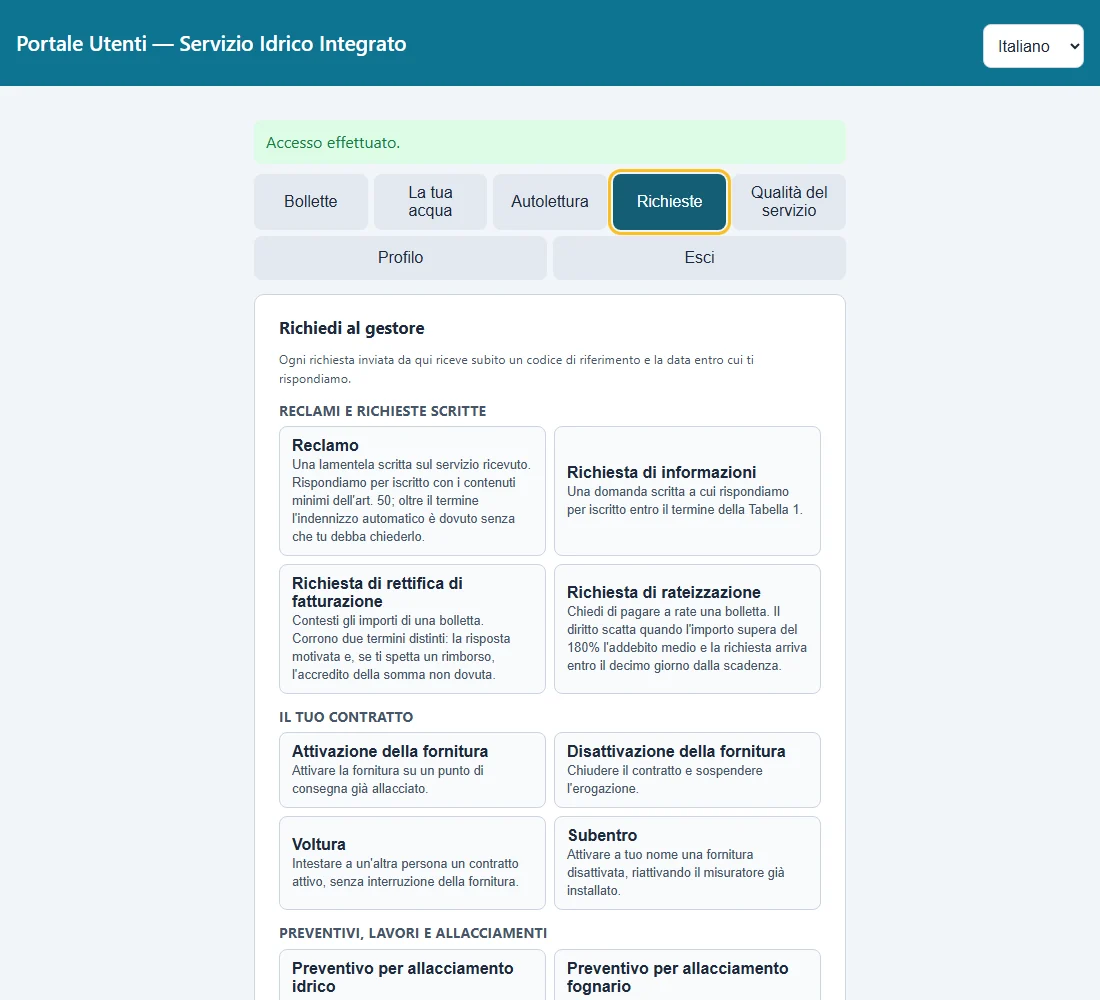Image resolution: width=1100 pixels, height=1000 pixels.
Task: Click the 'Richiedi al gestore' heading
Action: click(x=351, y=328)
